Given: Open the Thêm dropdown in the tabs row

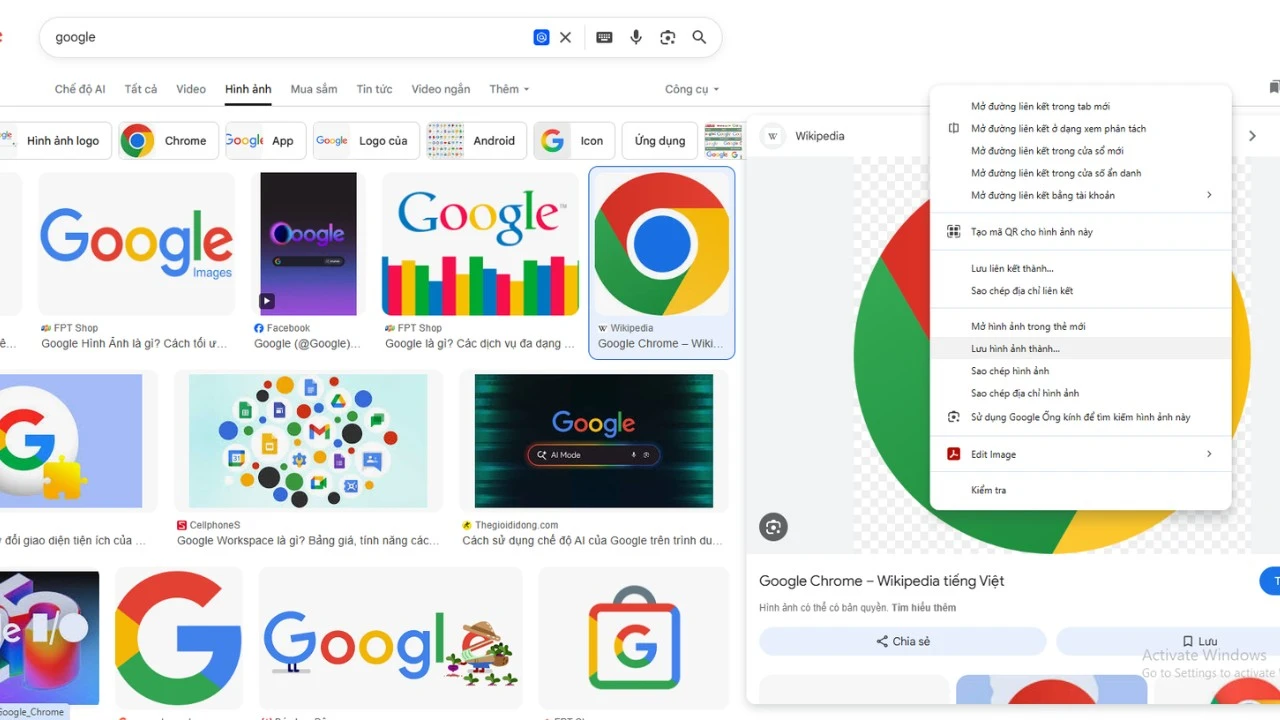Looking at the screenshot, I should click(508, 89).
